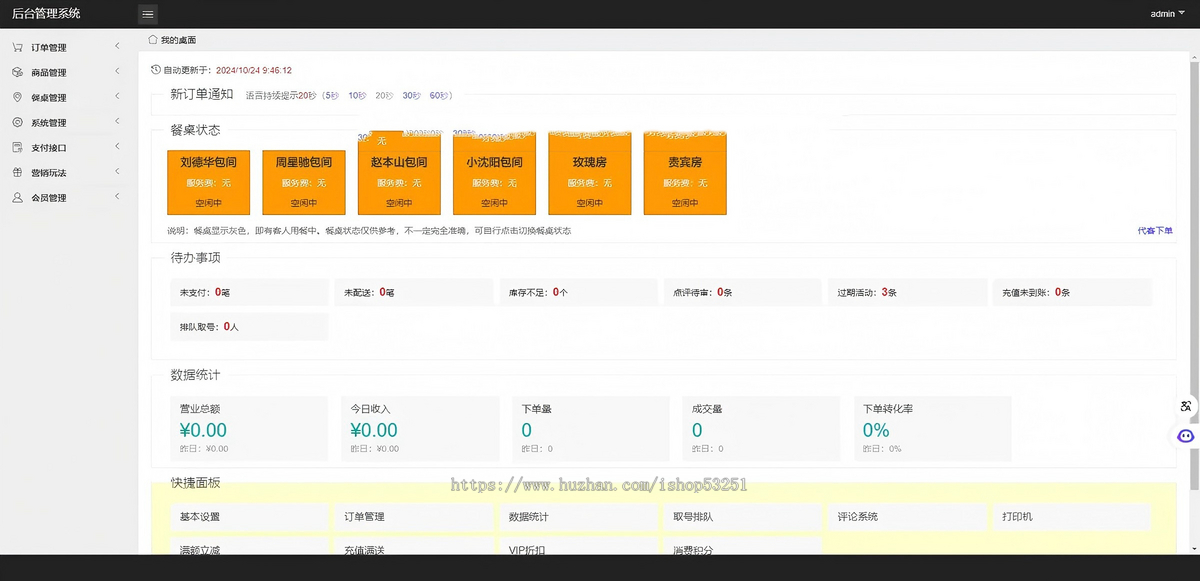The height and width of the screenshot is (581, 1200).
Task: Click the payment icon beside 支付接口
Action: point(18,147)
